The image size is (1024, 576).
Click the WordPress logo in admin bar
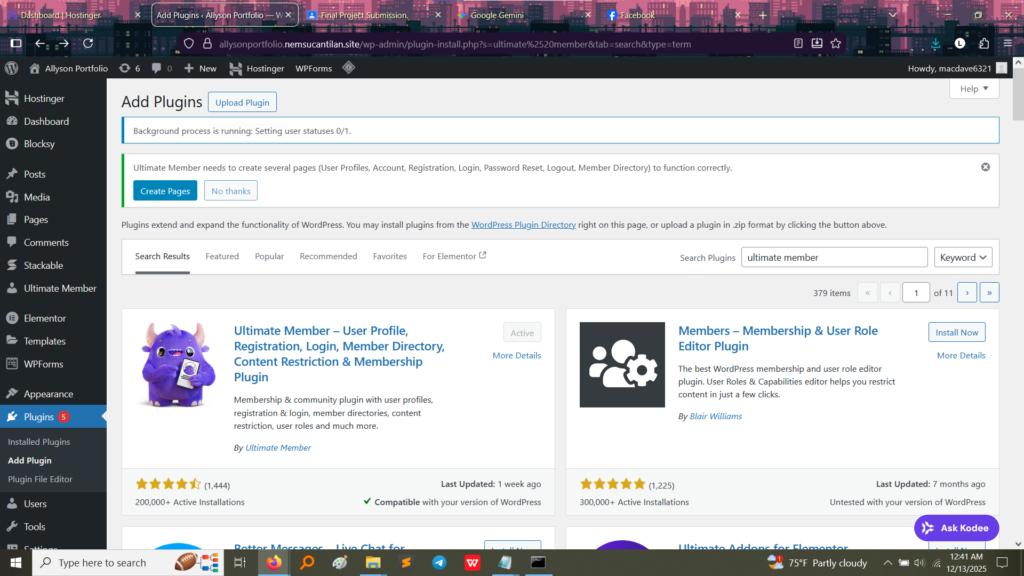(x=12, y=68)
